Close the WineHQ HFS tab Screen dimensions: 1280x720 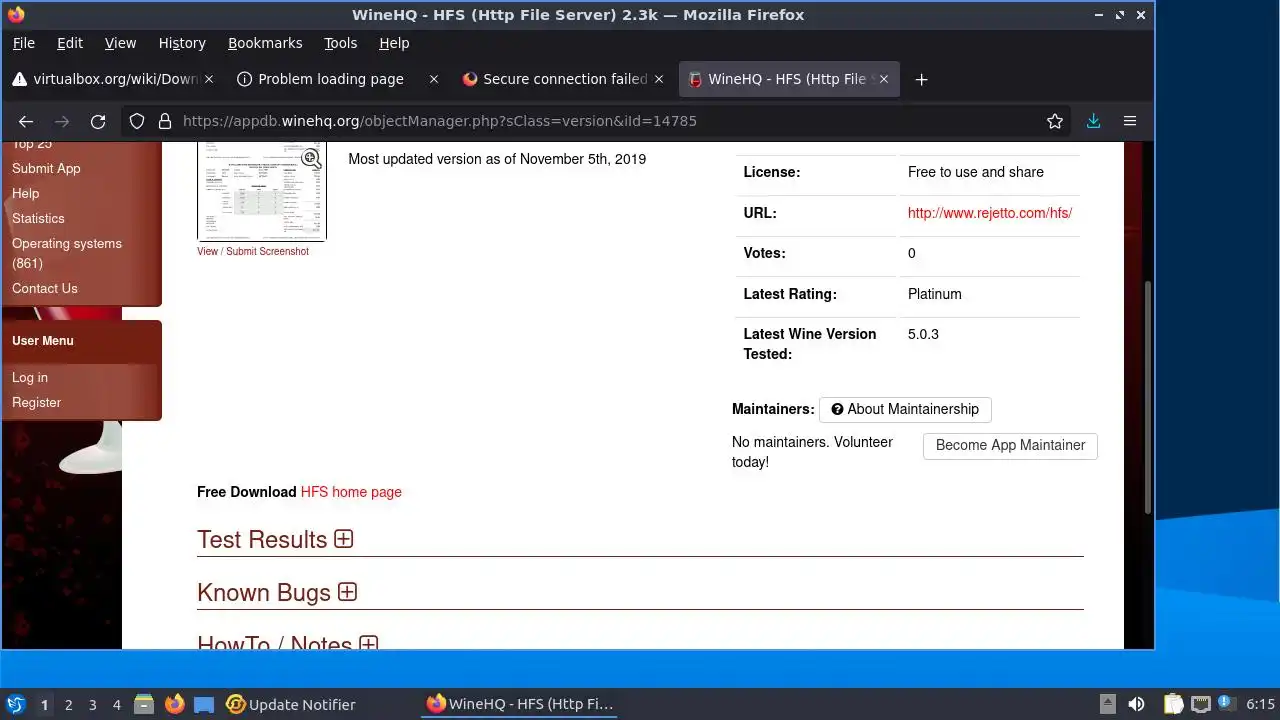884,79
